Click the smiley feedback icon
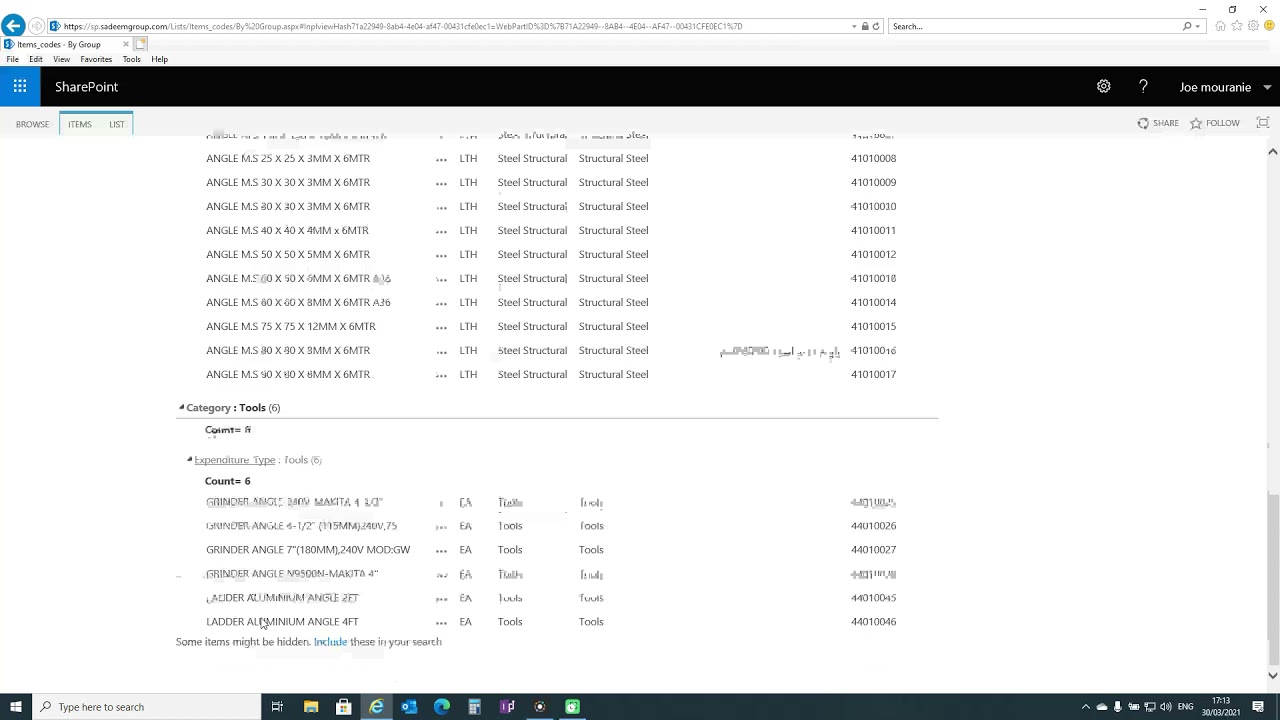Screen dimensions: 1280x720 [x=1268, y=26]
